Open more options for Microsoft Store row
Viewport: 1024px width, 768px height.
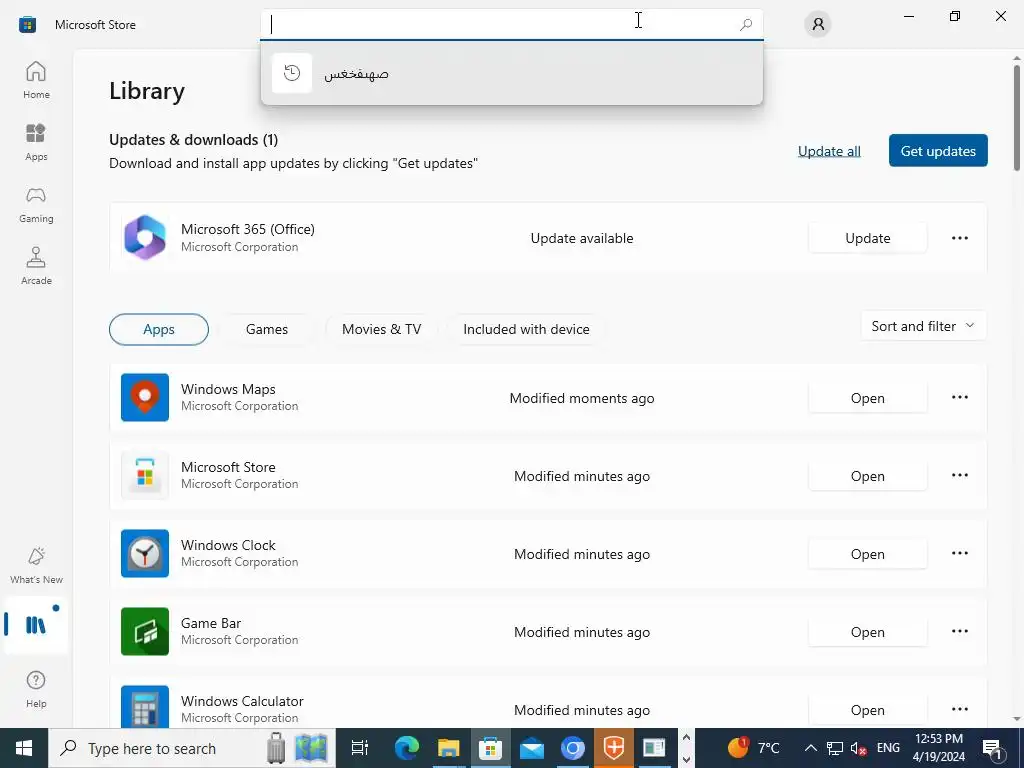pos(959,475)
